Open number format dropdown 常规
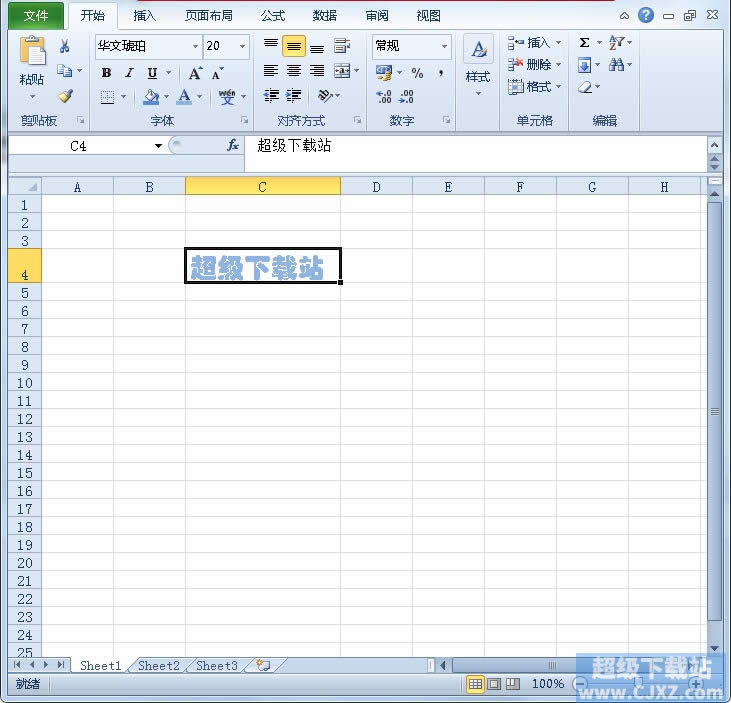Image resolution: width=731 pixels, height=703 pixels. [x=444, y=46]
